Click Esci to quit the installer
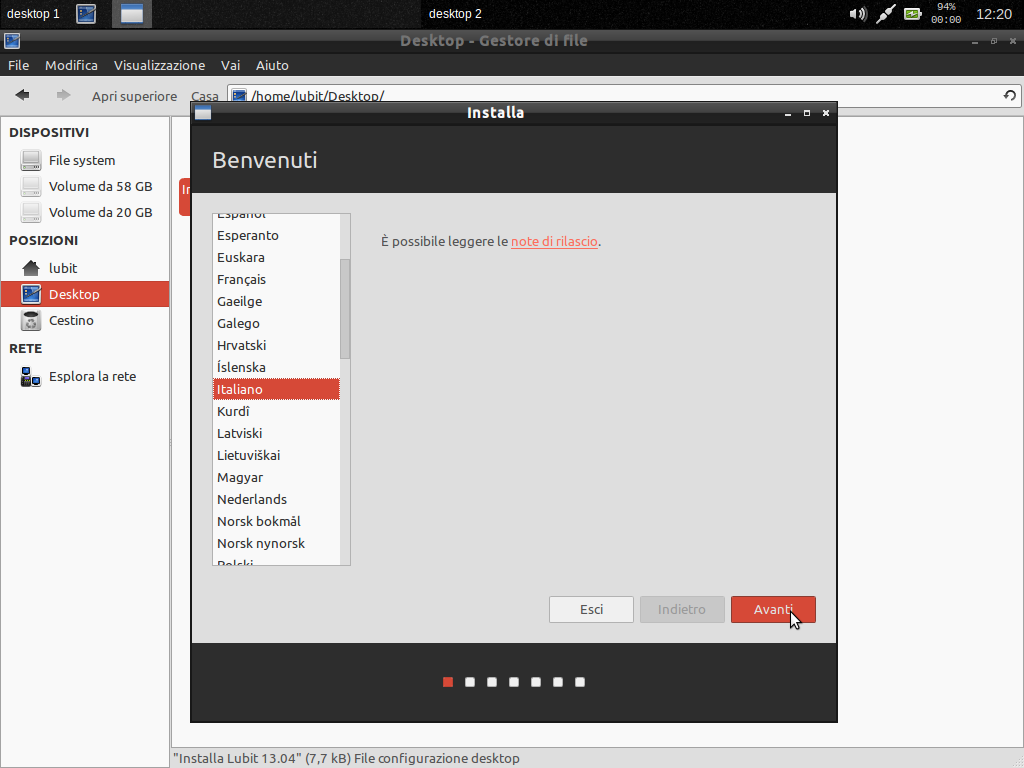 point(591,609)
